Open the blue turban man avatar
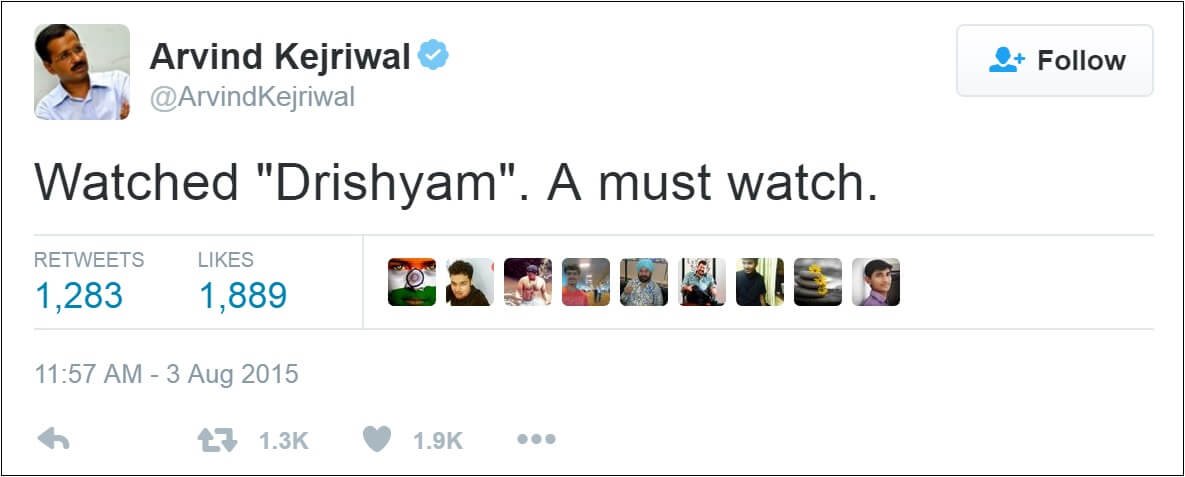Viewport: 1185px width, 477px height. click(x=644, y=282)
